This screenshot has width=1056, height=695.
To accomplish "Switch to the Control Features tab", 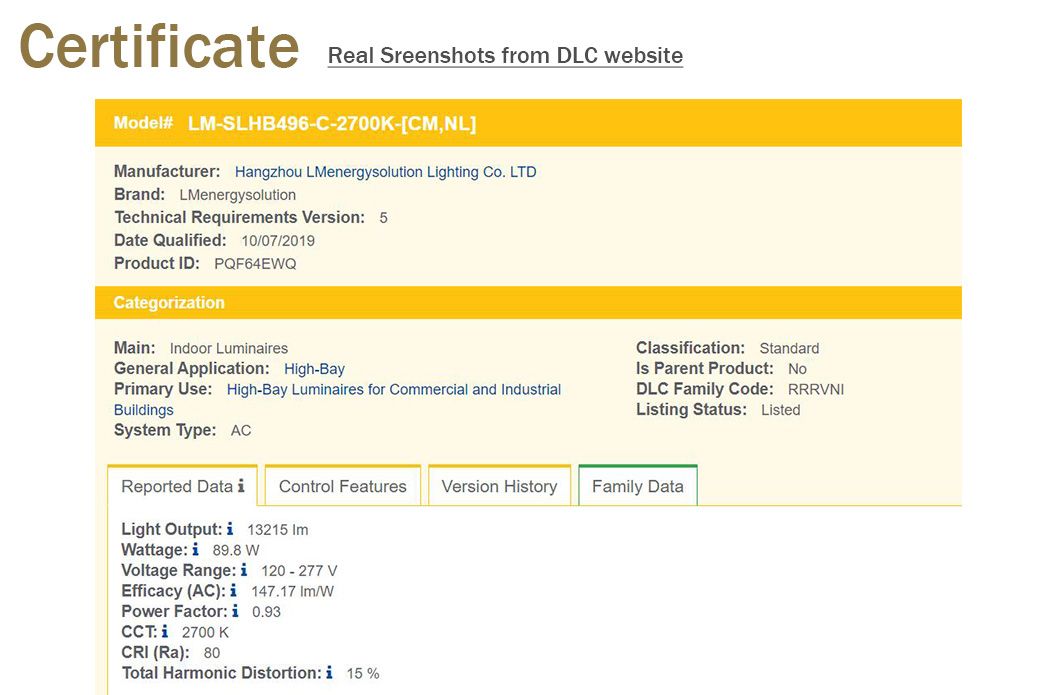I will (342, 487).
